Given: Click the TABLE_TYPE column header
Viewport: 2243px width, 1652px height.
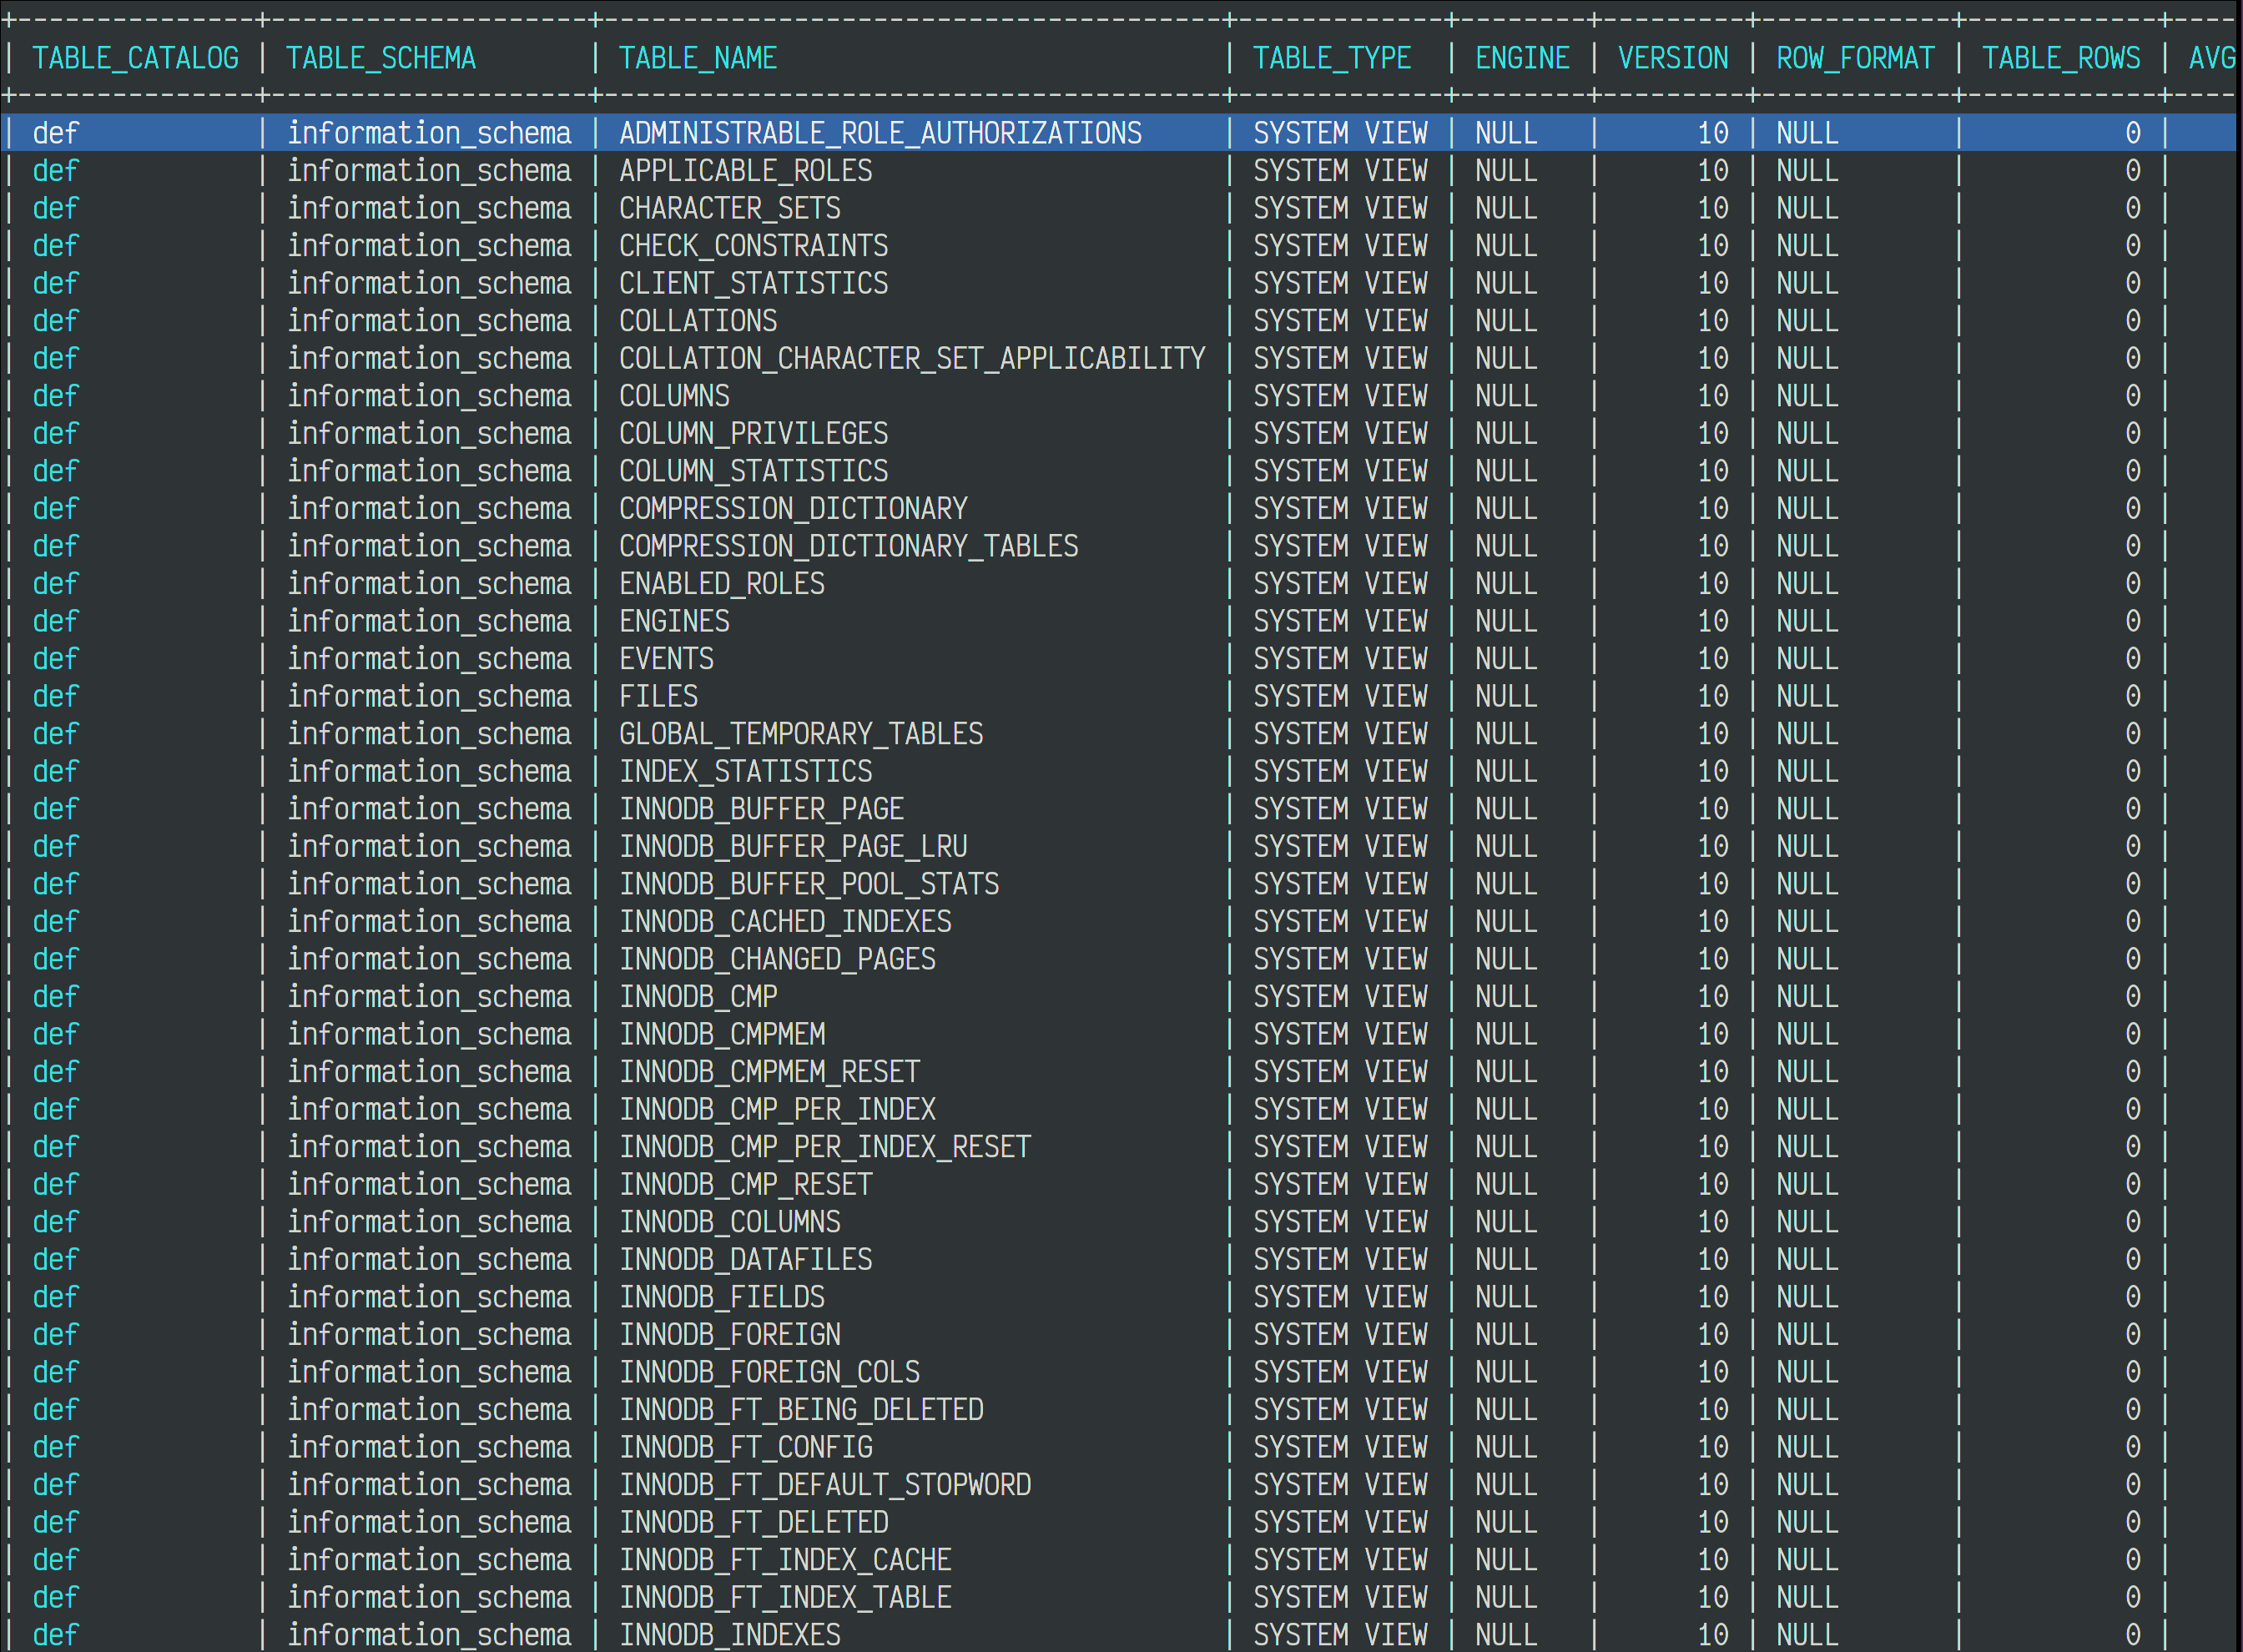Looking at the screenshot, I should tap(1332, 57).
